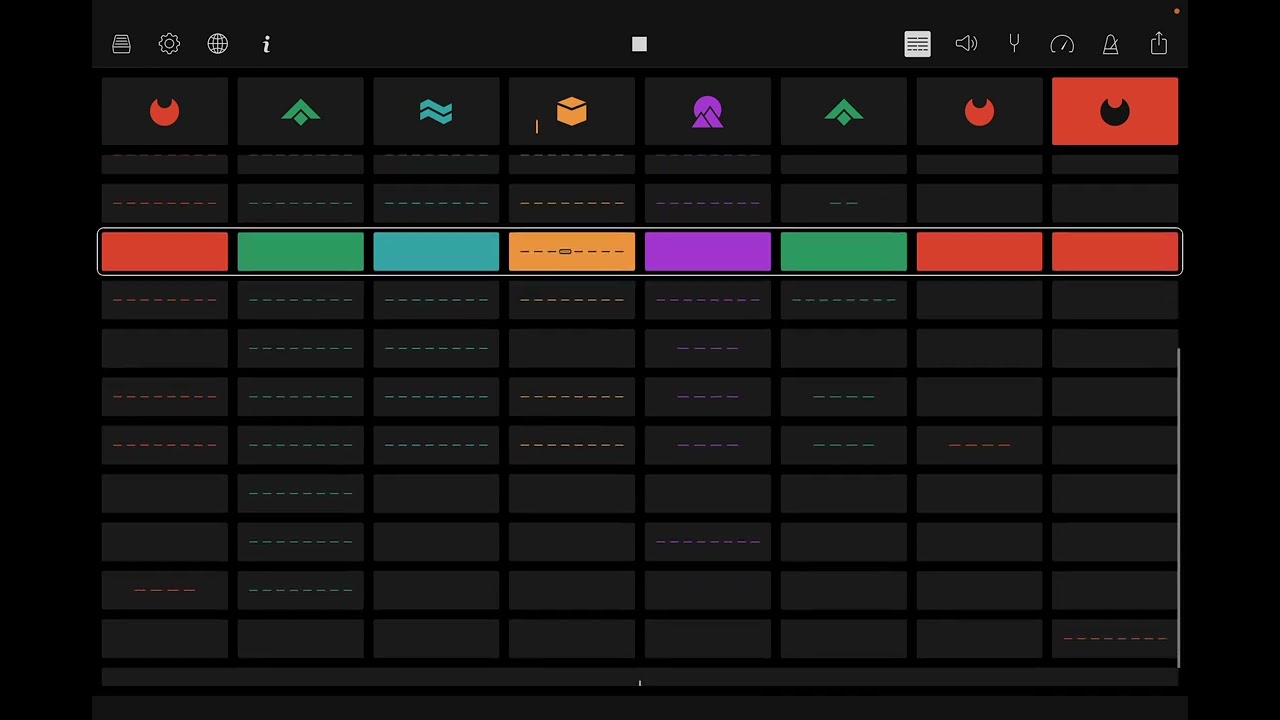Click the vertical scrollbar on the right edge
This screenshot has width=1280, height=720.
[x=1180, y=508]
